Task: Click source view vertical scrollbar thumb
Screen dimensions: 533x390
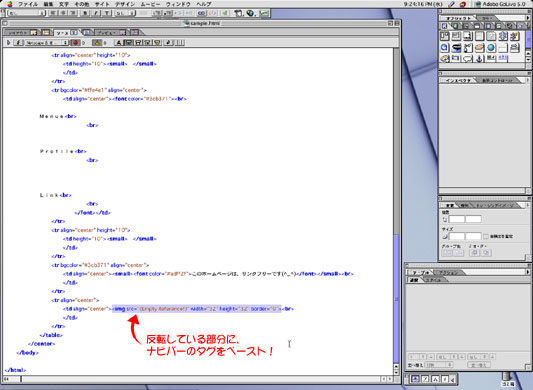Action: [396, 299]
